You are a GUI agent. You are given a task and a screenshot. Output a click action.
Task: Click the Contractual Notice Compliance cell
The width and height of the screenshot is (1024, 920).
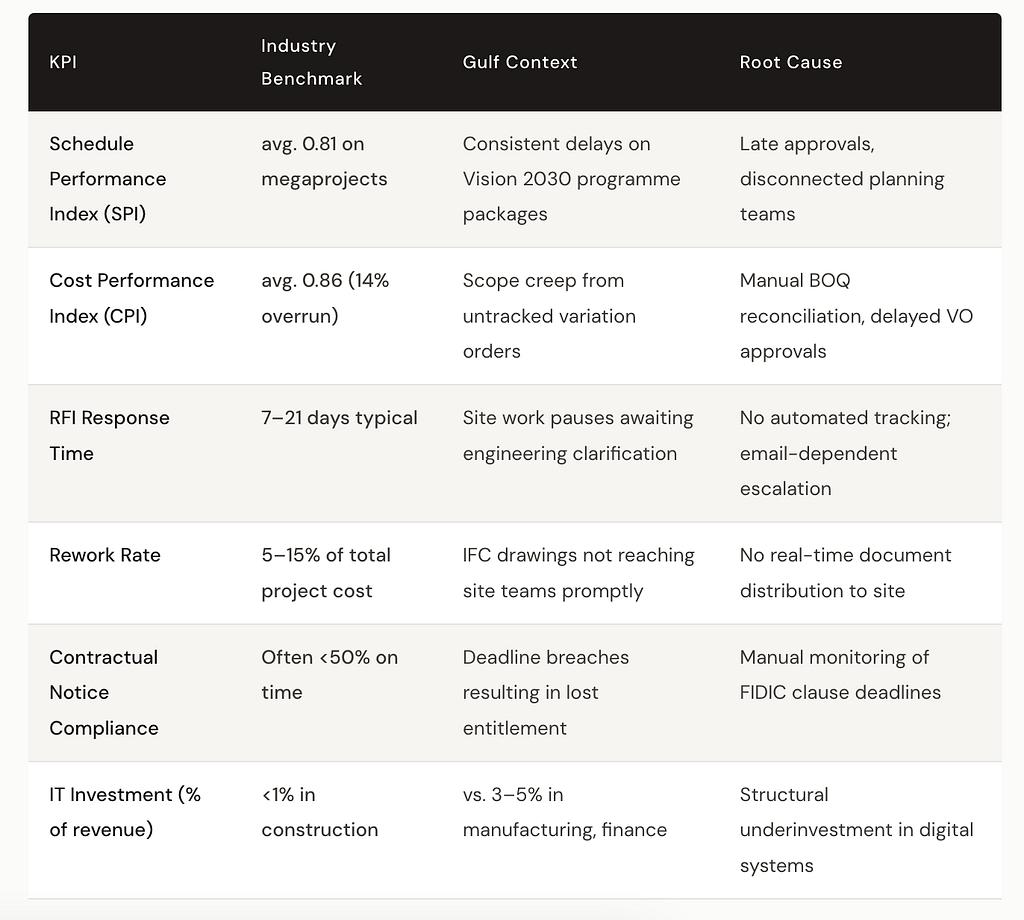point(104,692)
